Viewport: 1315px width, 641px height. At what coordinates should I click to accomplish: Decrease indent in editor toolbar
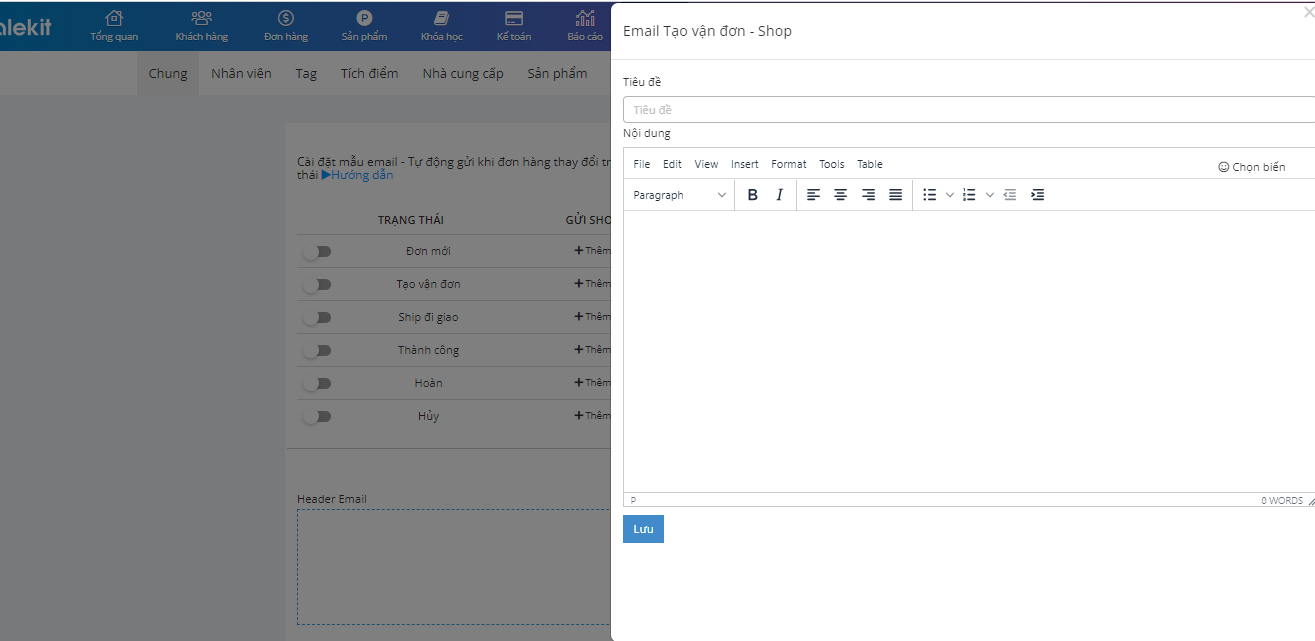[1010, 195]
